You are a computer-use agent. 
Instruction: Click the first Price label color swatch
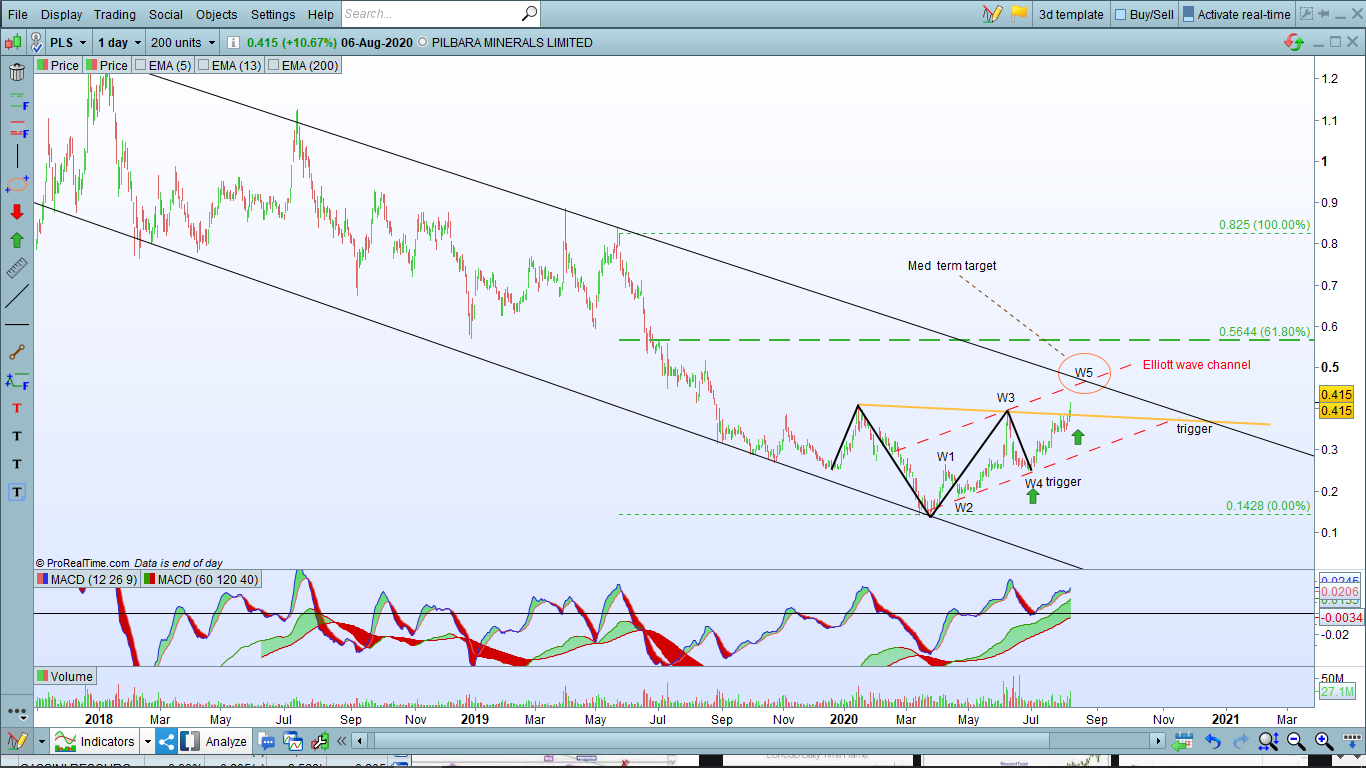click(x=42, y=65)
